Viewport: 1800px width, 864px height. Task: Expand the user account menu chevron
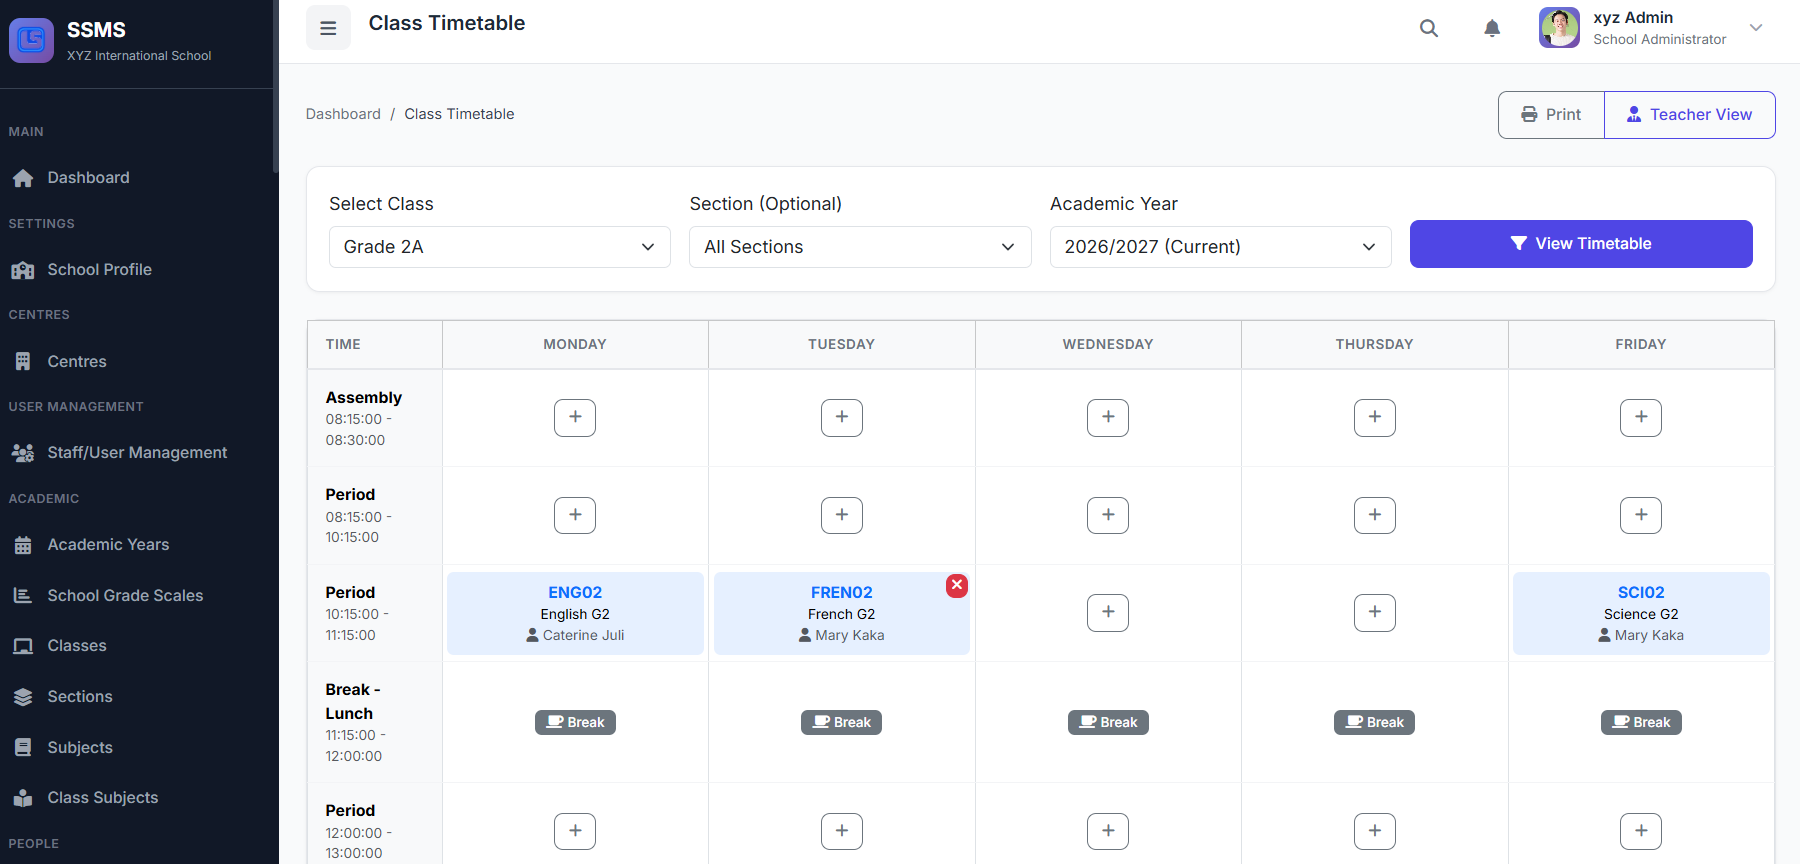tap(1756, 28)
